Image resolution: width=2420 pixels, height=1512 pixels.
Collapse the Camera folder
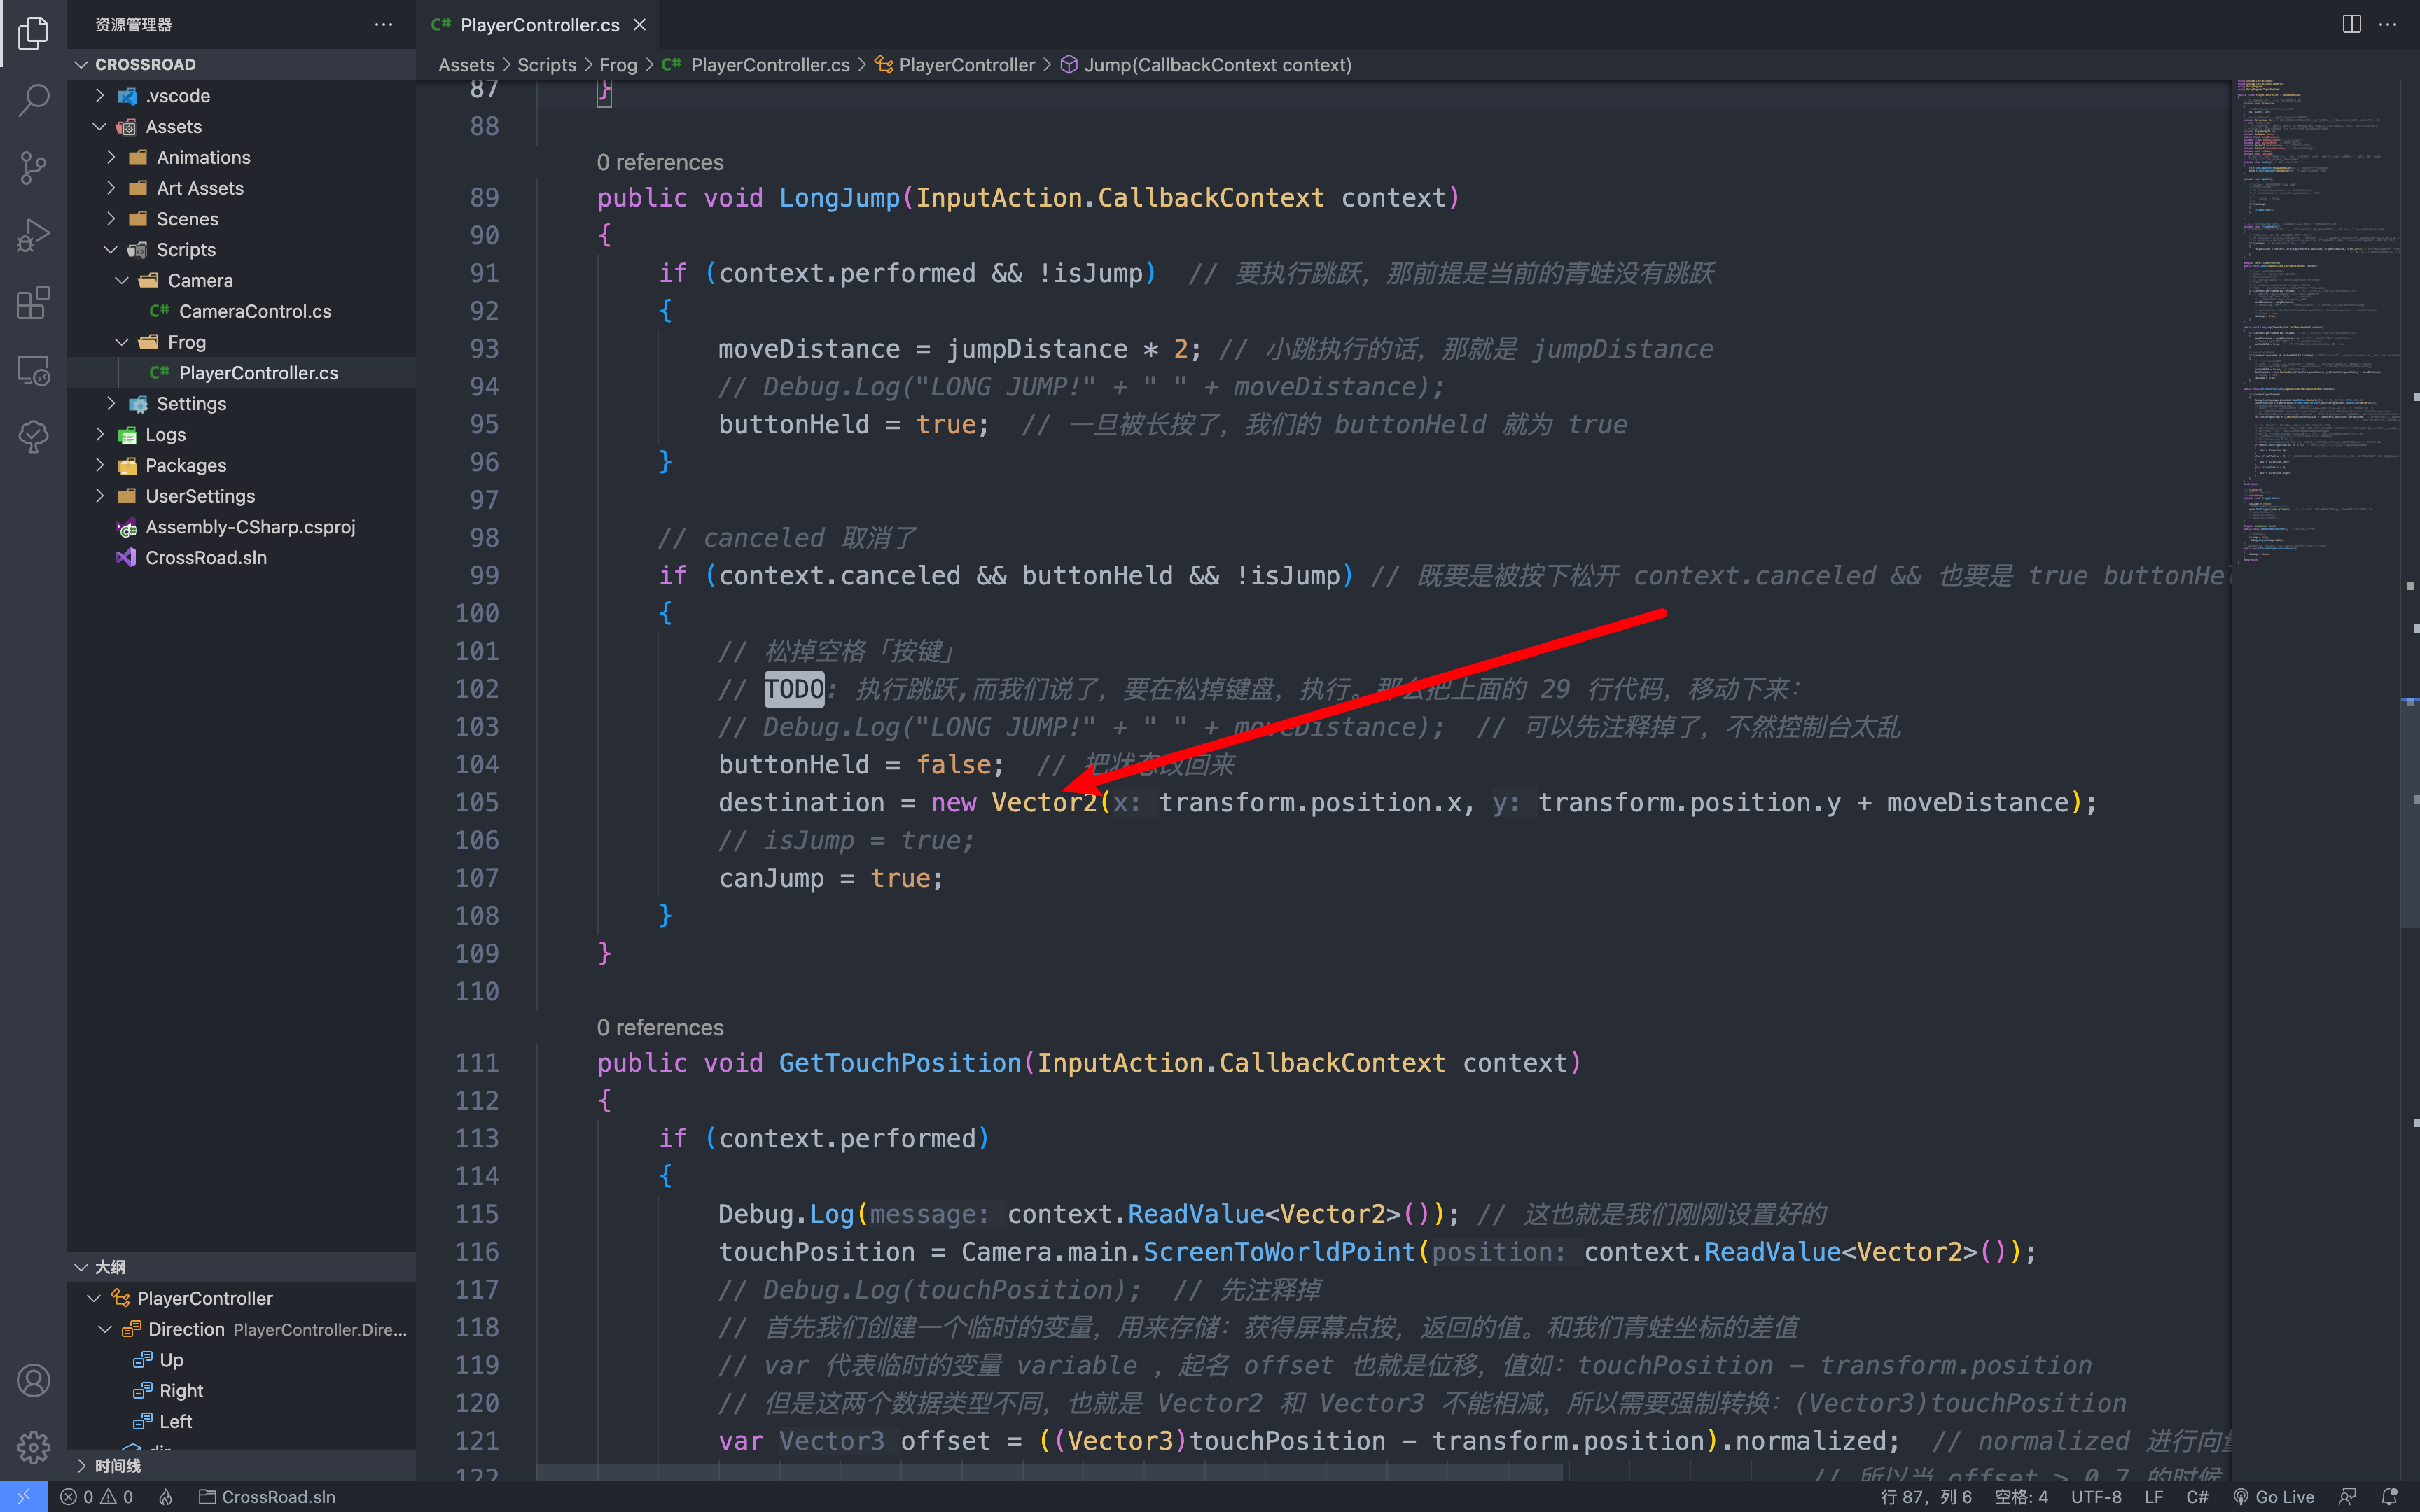point(122,281)
